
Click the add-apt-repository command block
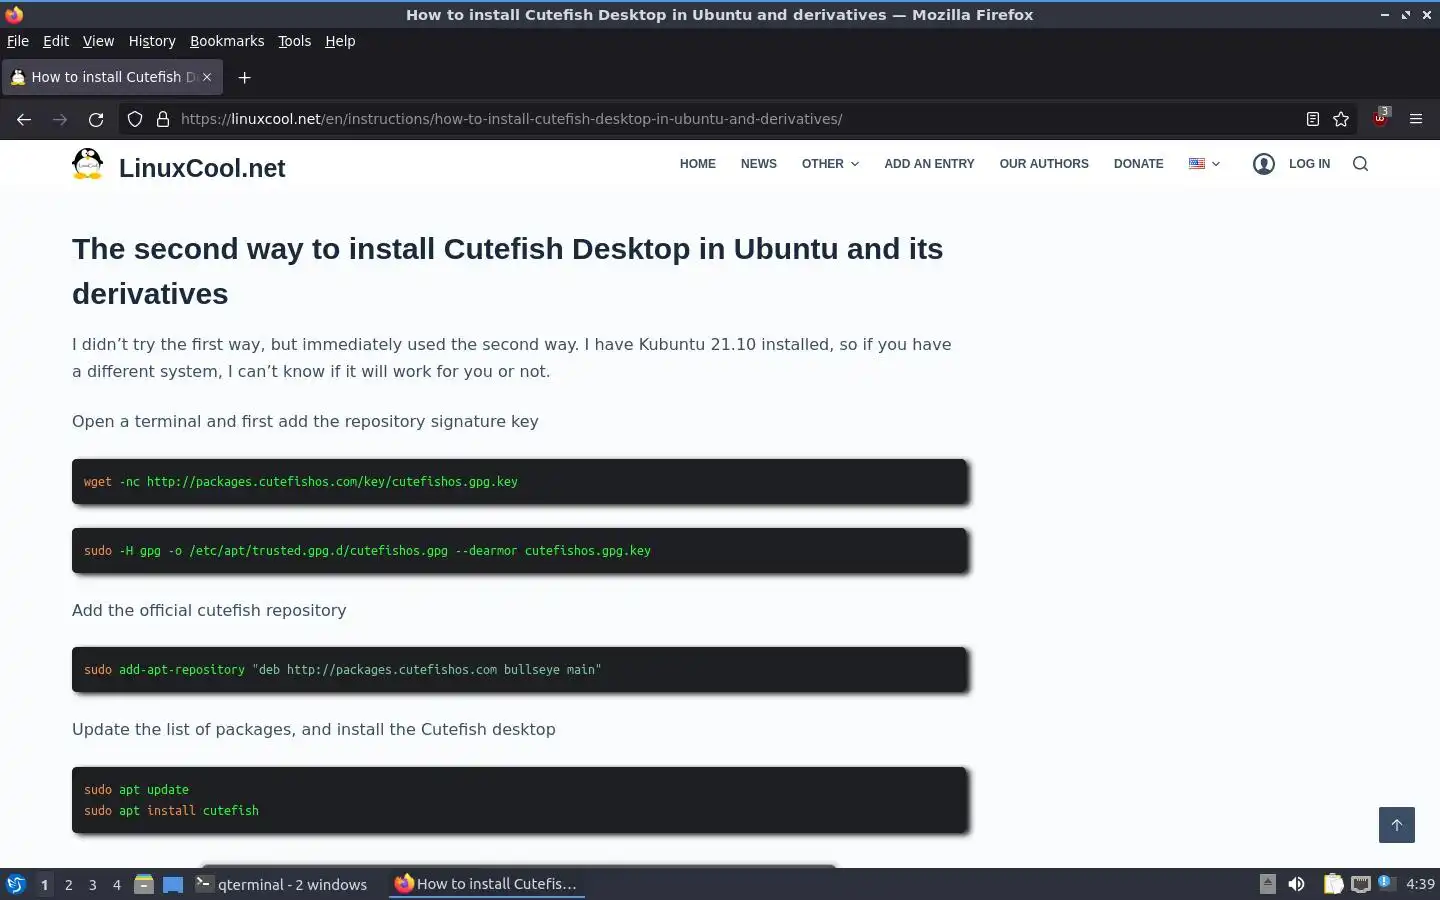coord(519,669)
